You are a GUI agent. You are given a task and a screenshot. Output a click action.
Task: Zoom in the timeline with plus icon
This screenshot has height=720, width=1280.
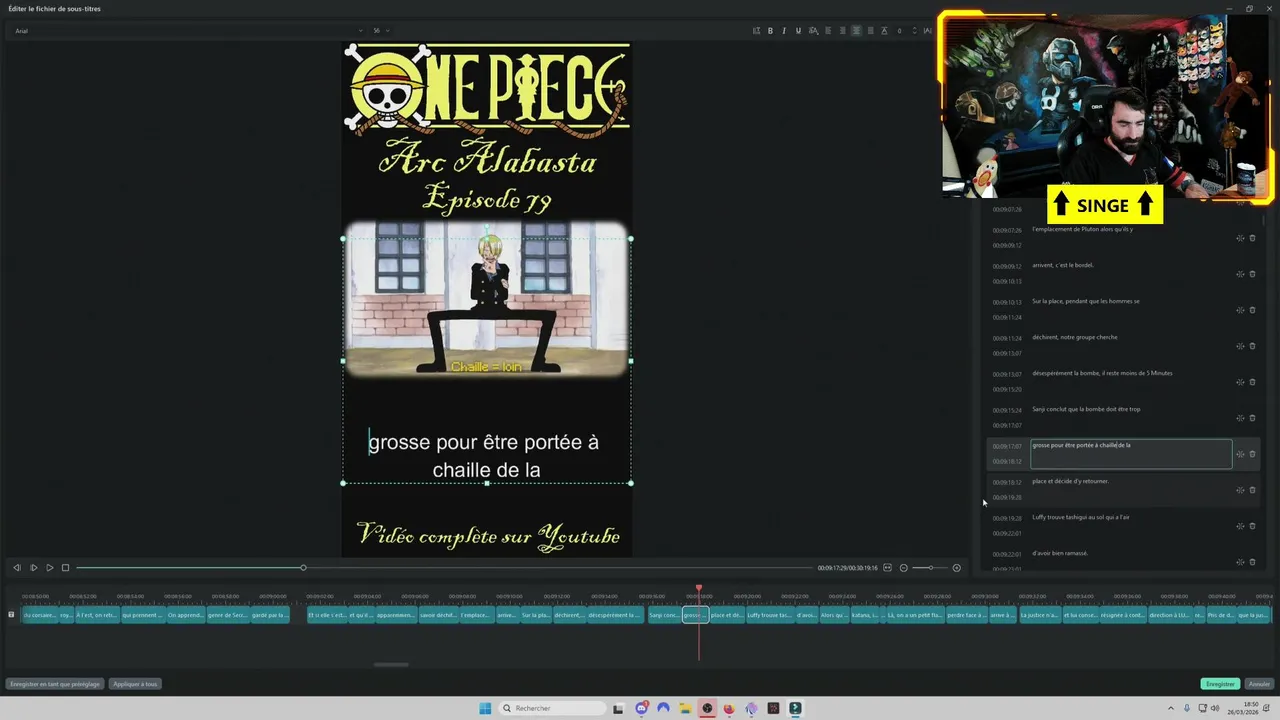[x=956, y=568]
